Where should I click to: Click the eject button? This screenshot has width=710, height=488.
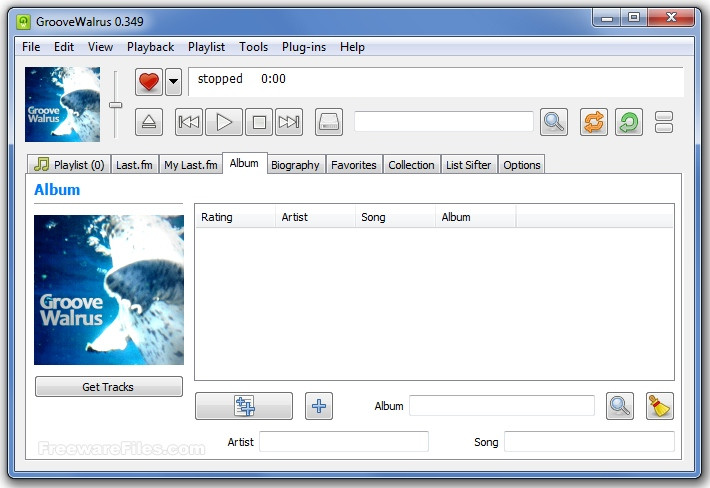click(x=149, y=122)
